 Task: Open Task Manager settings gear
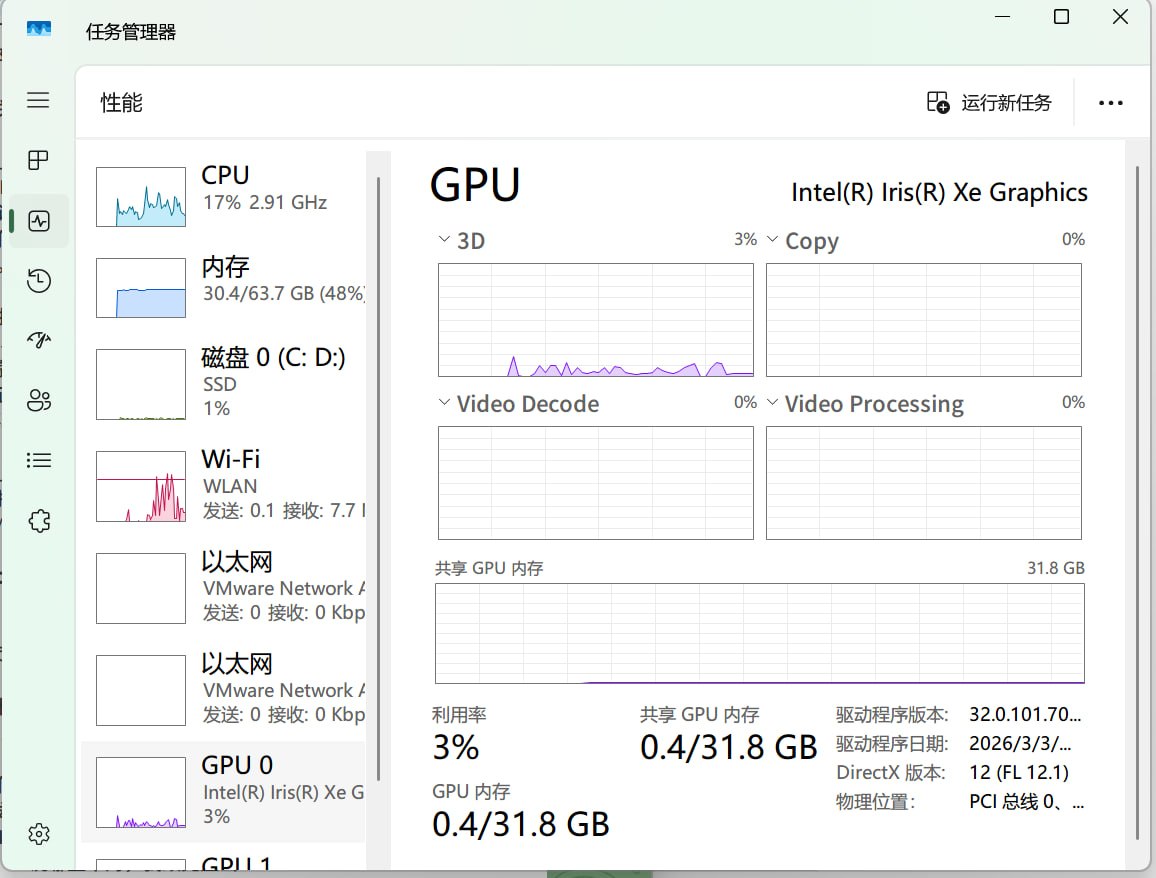point(38,834)
